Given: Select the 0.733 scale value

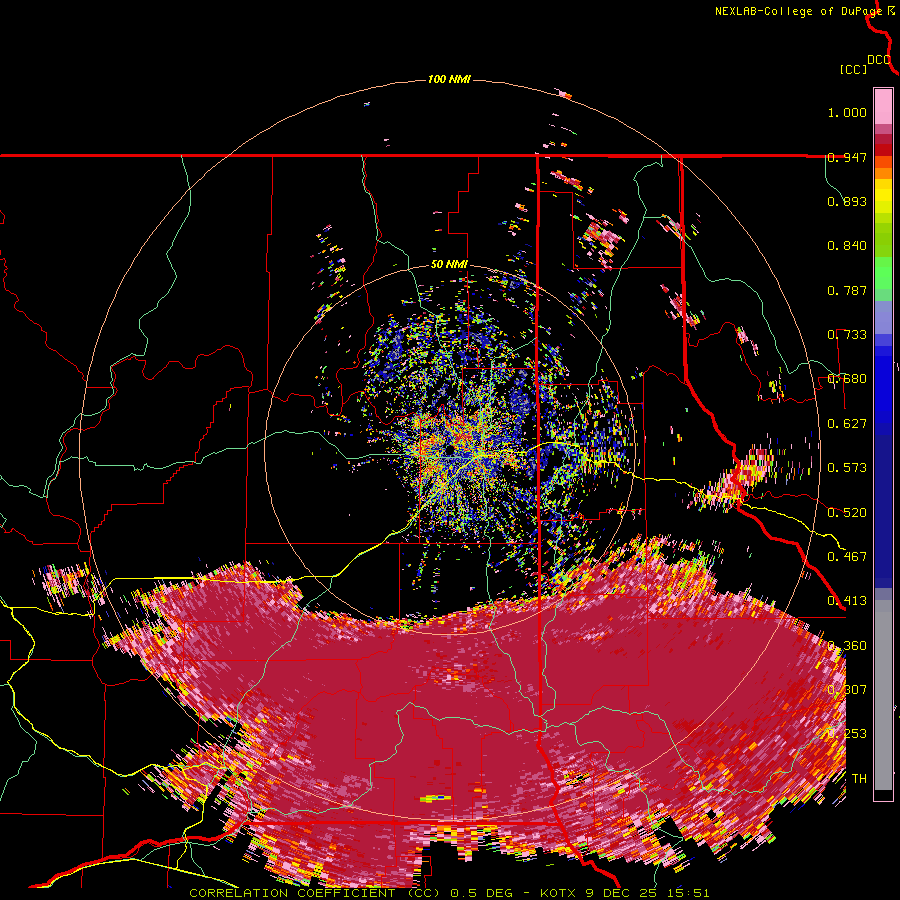Looking at the screenshot, I should click(x=847, y=335).
